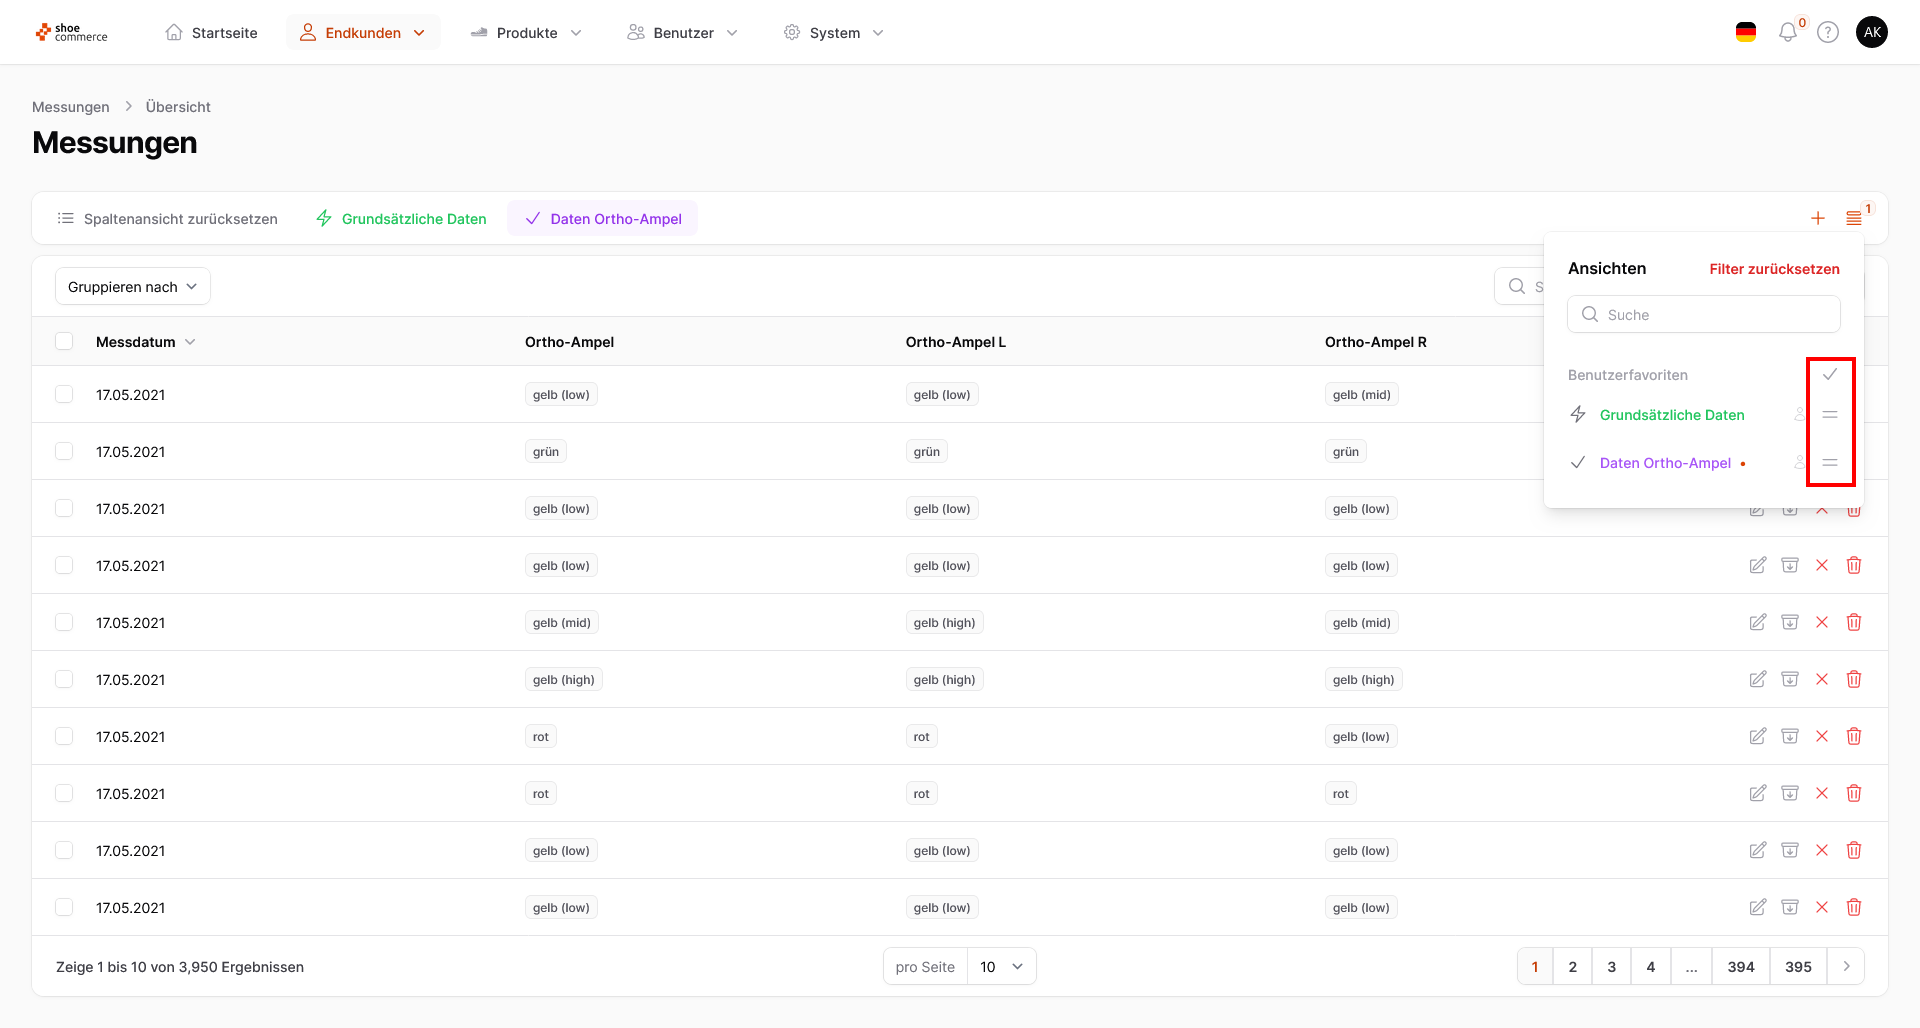1920x1028 pixels.
Task: Click the help question mark icon
Action: 1828,33
